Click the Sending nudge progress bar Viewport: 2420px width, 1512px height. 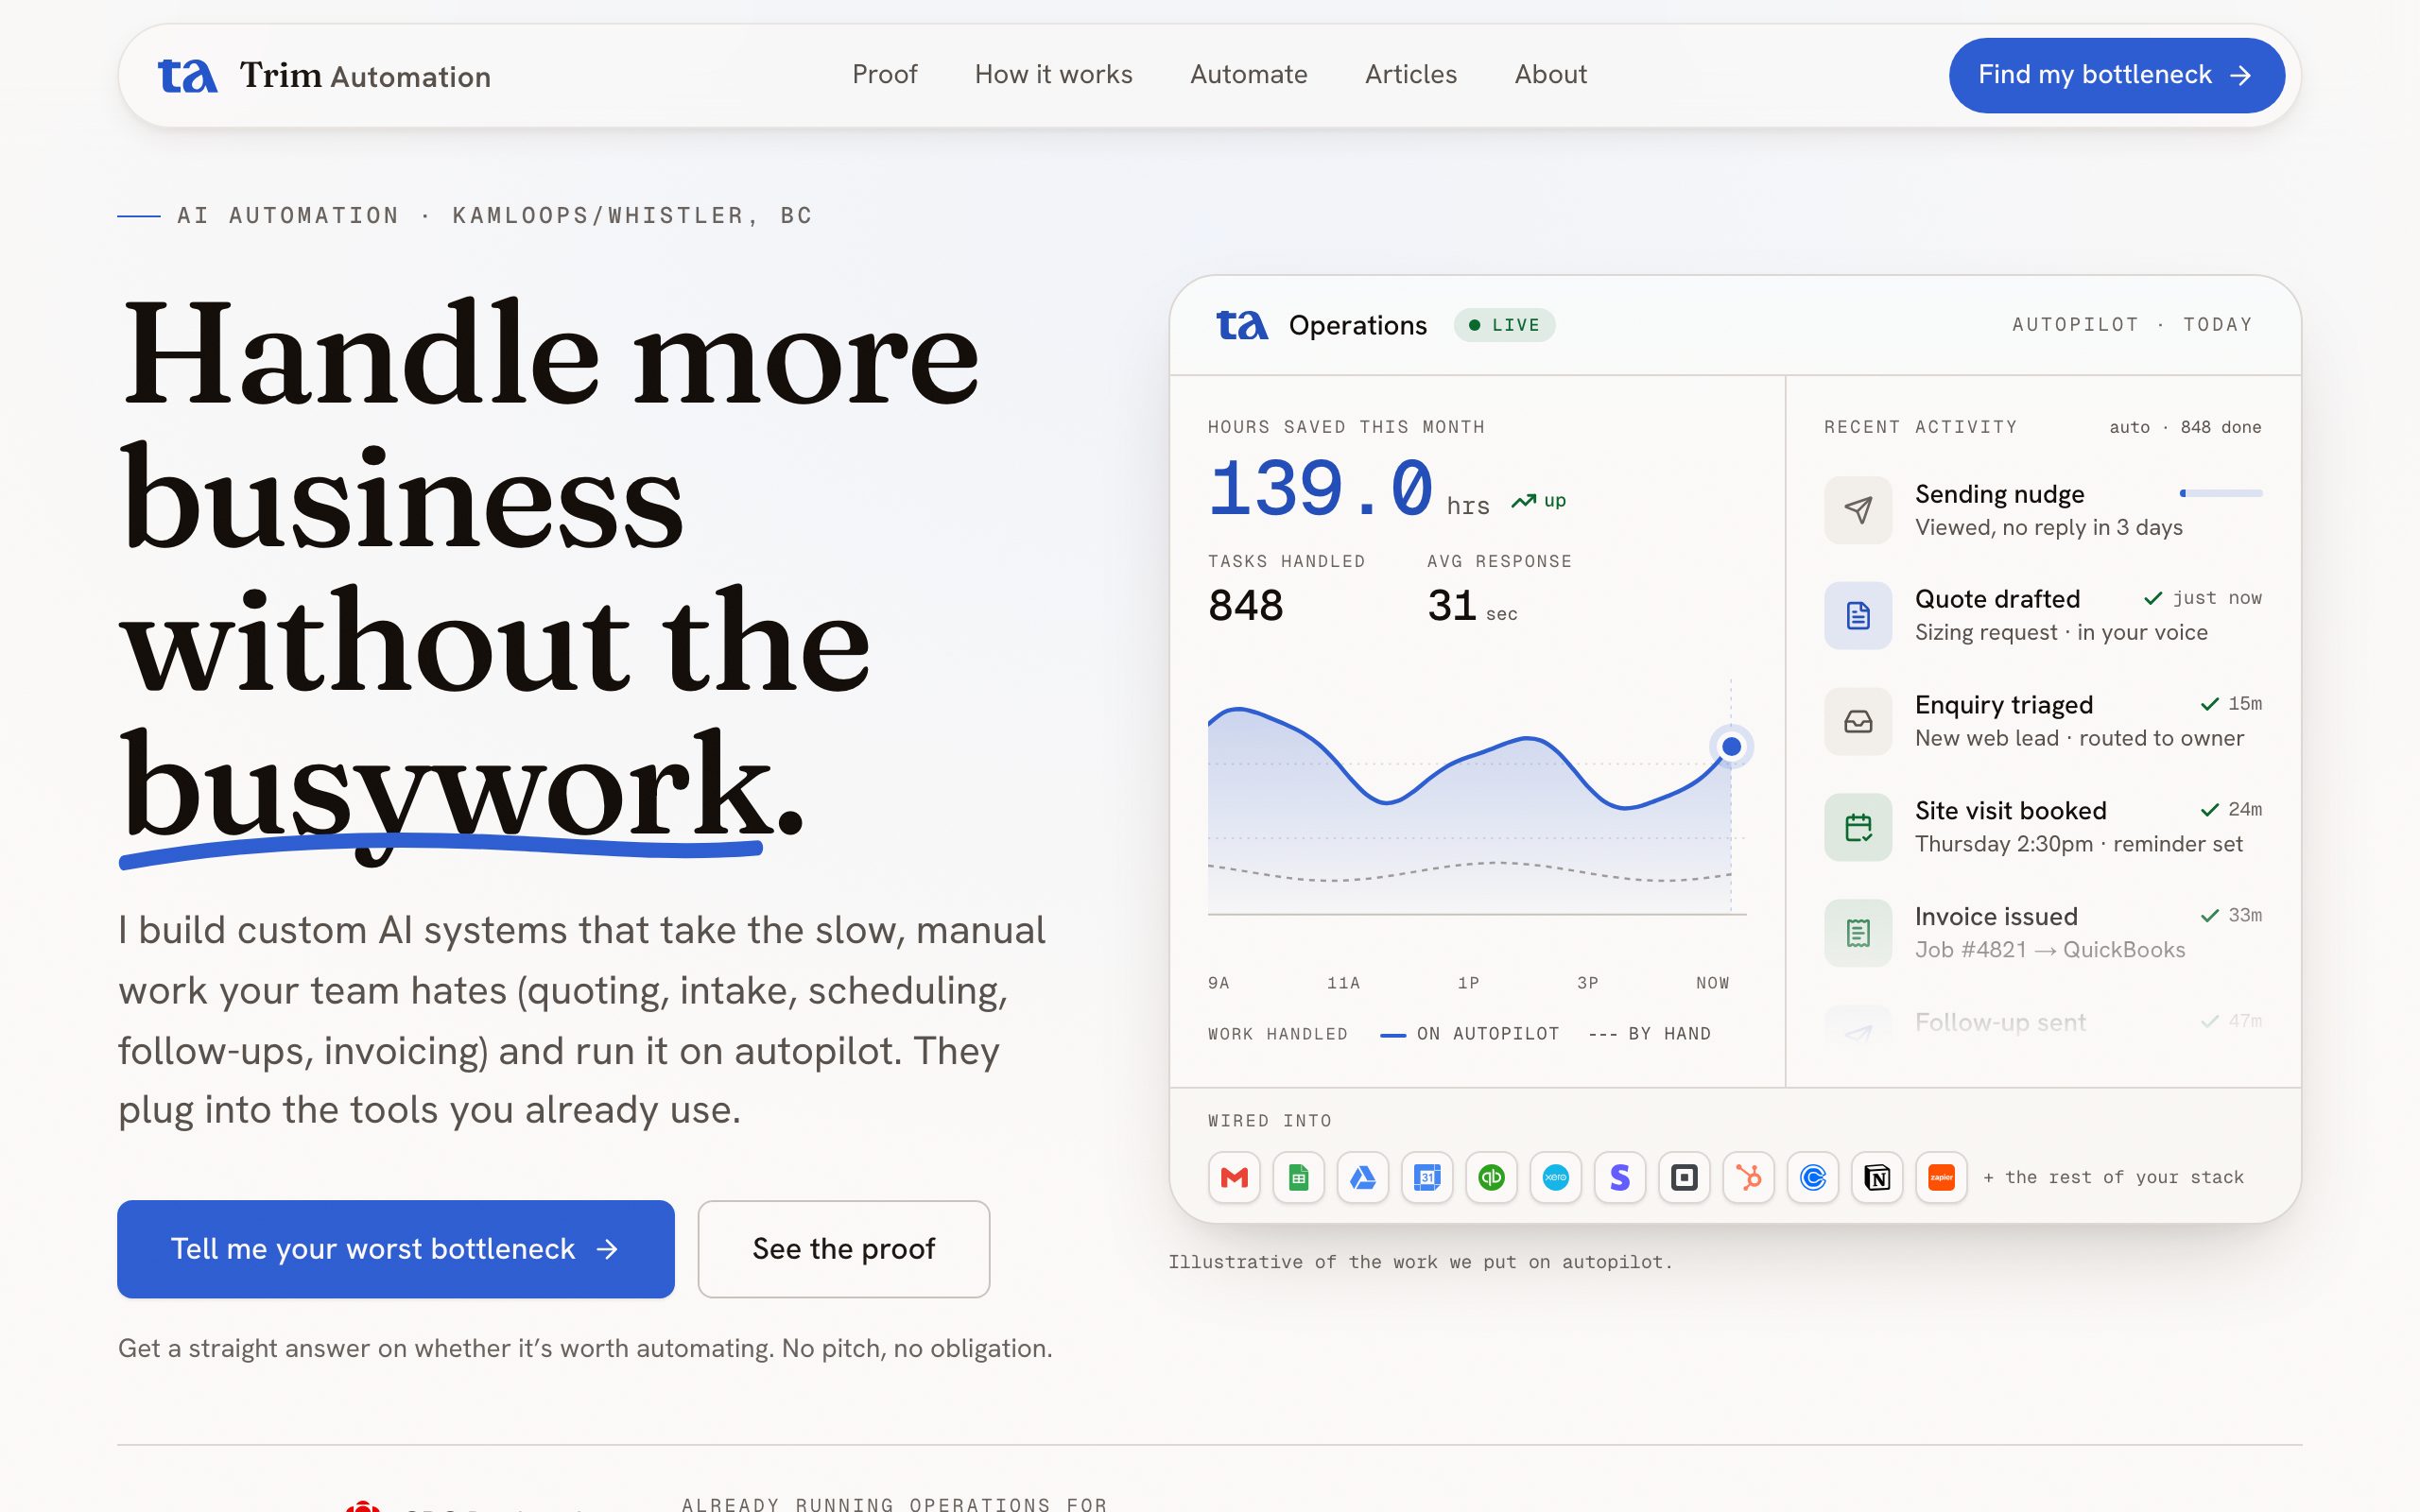[2221, 493]
